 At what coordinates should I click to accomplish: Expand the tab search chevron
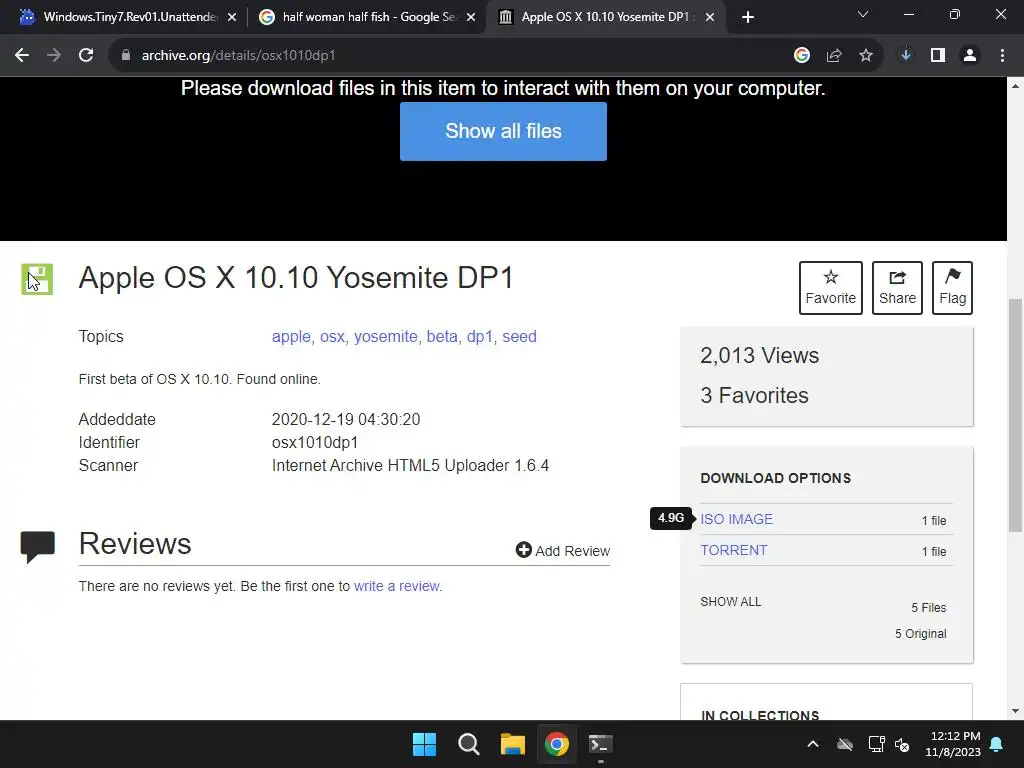[x=863, y=14]
